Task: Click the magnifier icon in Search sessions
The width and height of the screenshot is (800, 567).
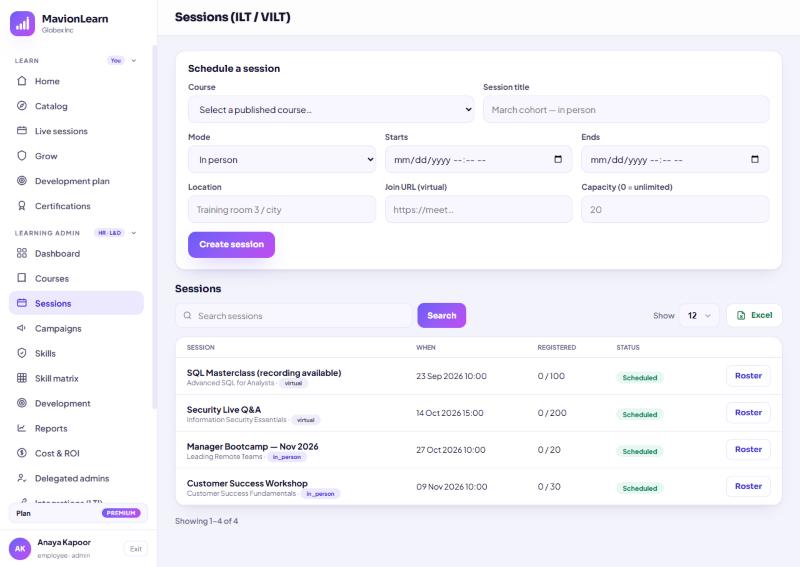Action: click(188, 316)
